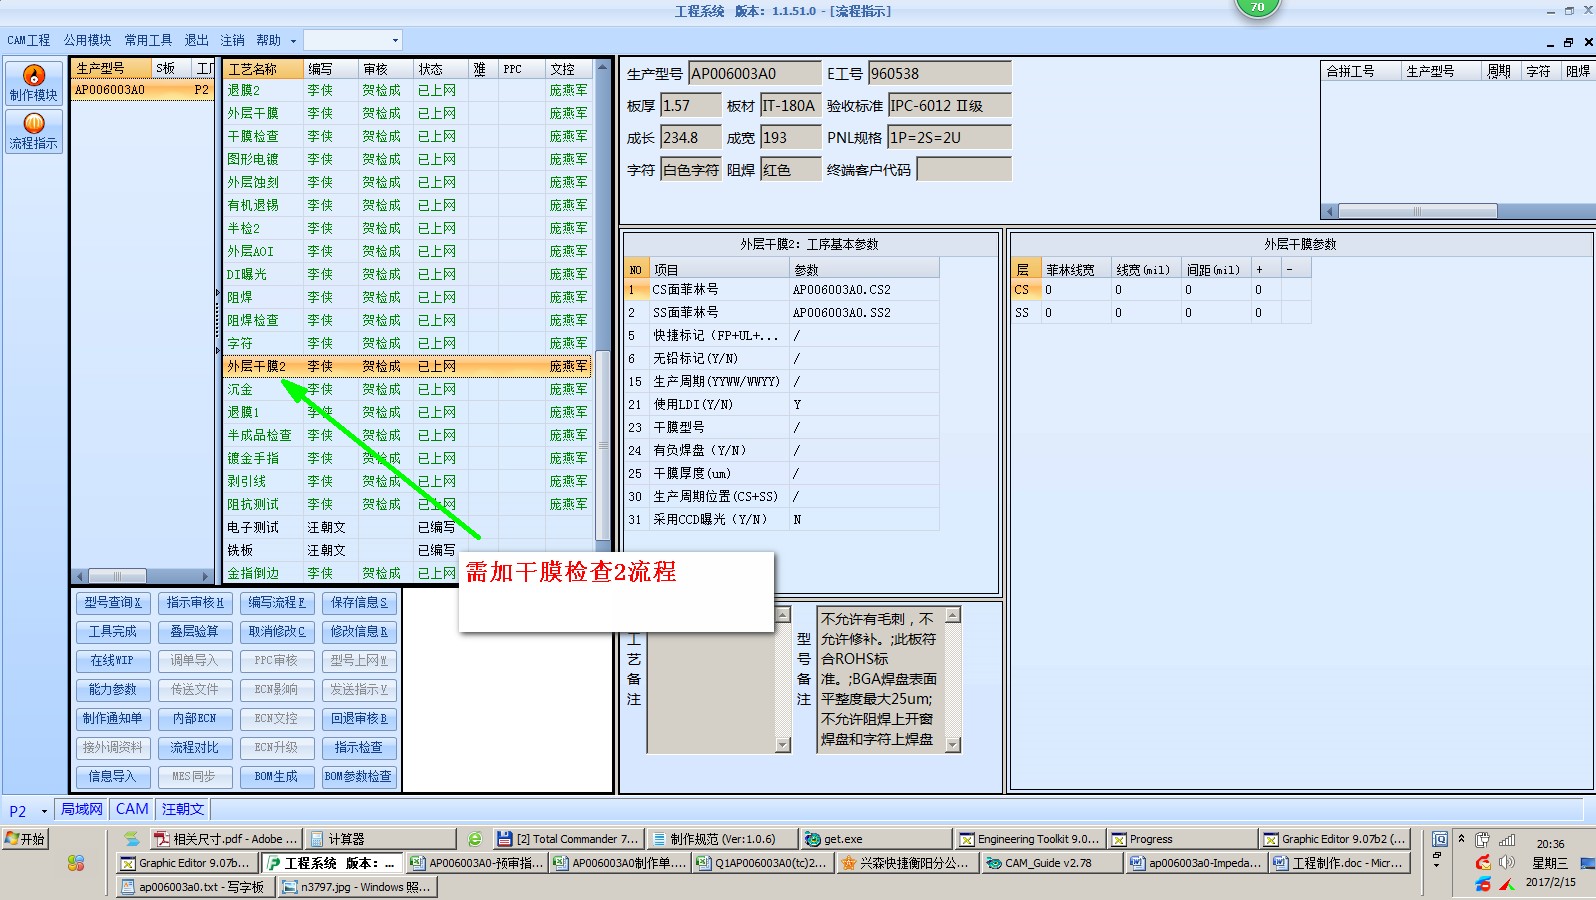This screenshot has width=1596, height=900.
Task: Switch to Engineering Toolkit taskbar window
Action: click(x=1030, y=839)
